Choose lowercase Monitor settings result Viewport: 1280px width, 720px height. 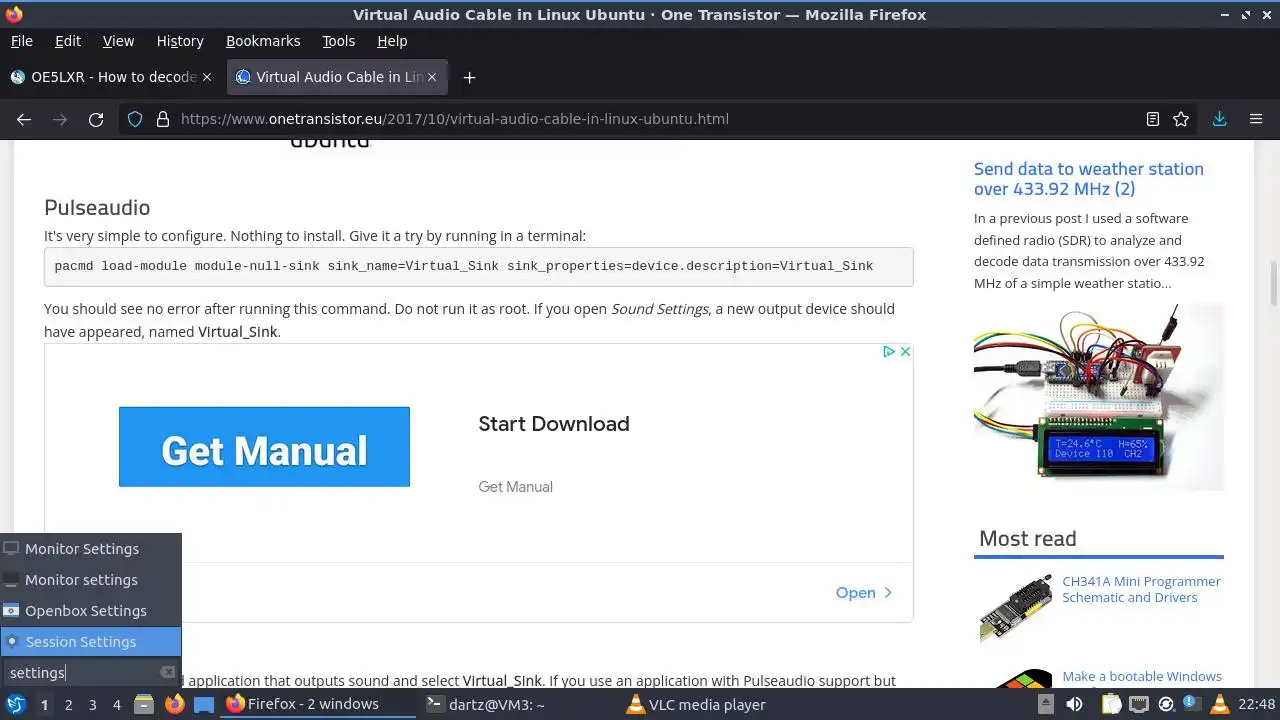click(91, 580)
